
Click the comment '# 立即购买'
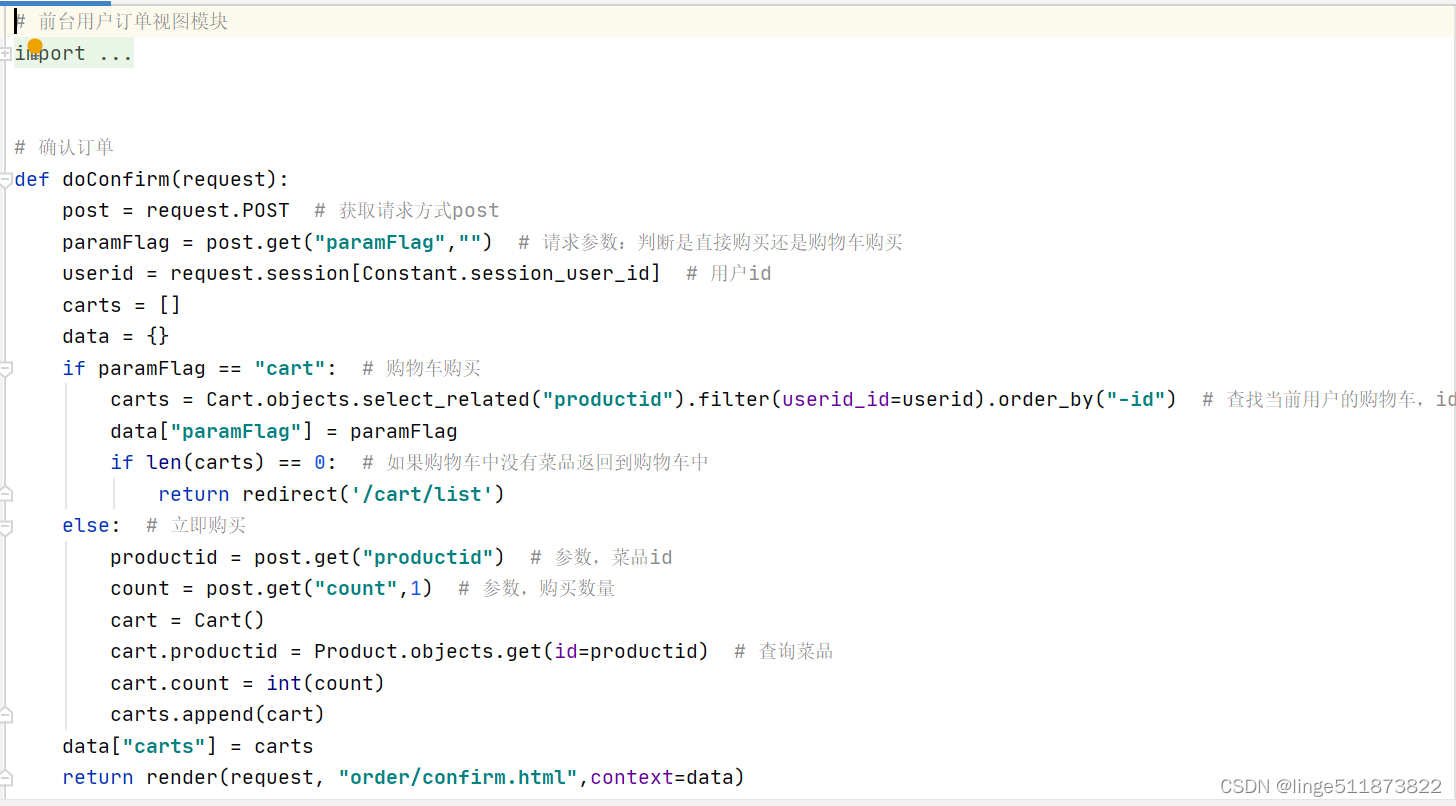point(196,526)
